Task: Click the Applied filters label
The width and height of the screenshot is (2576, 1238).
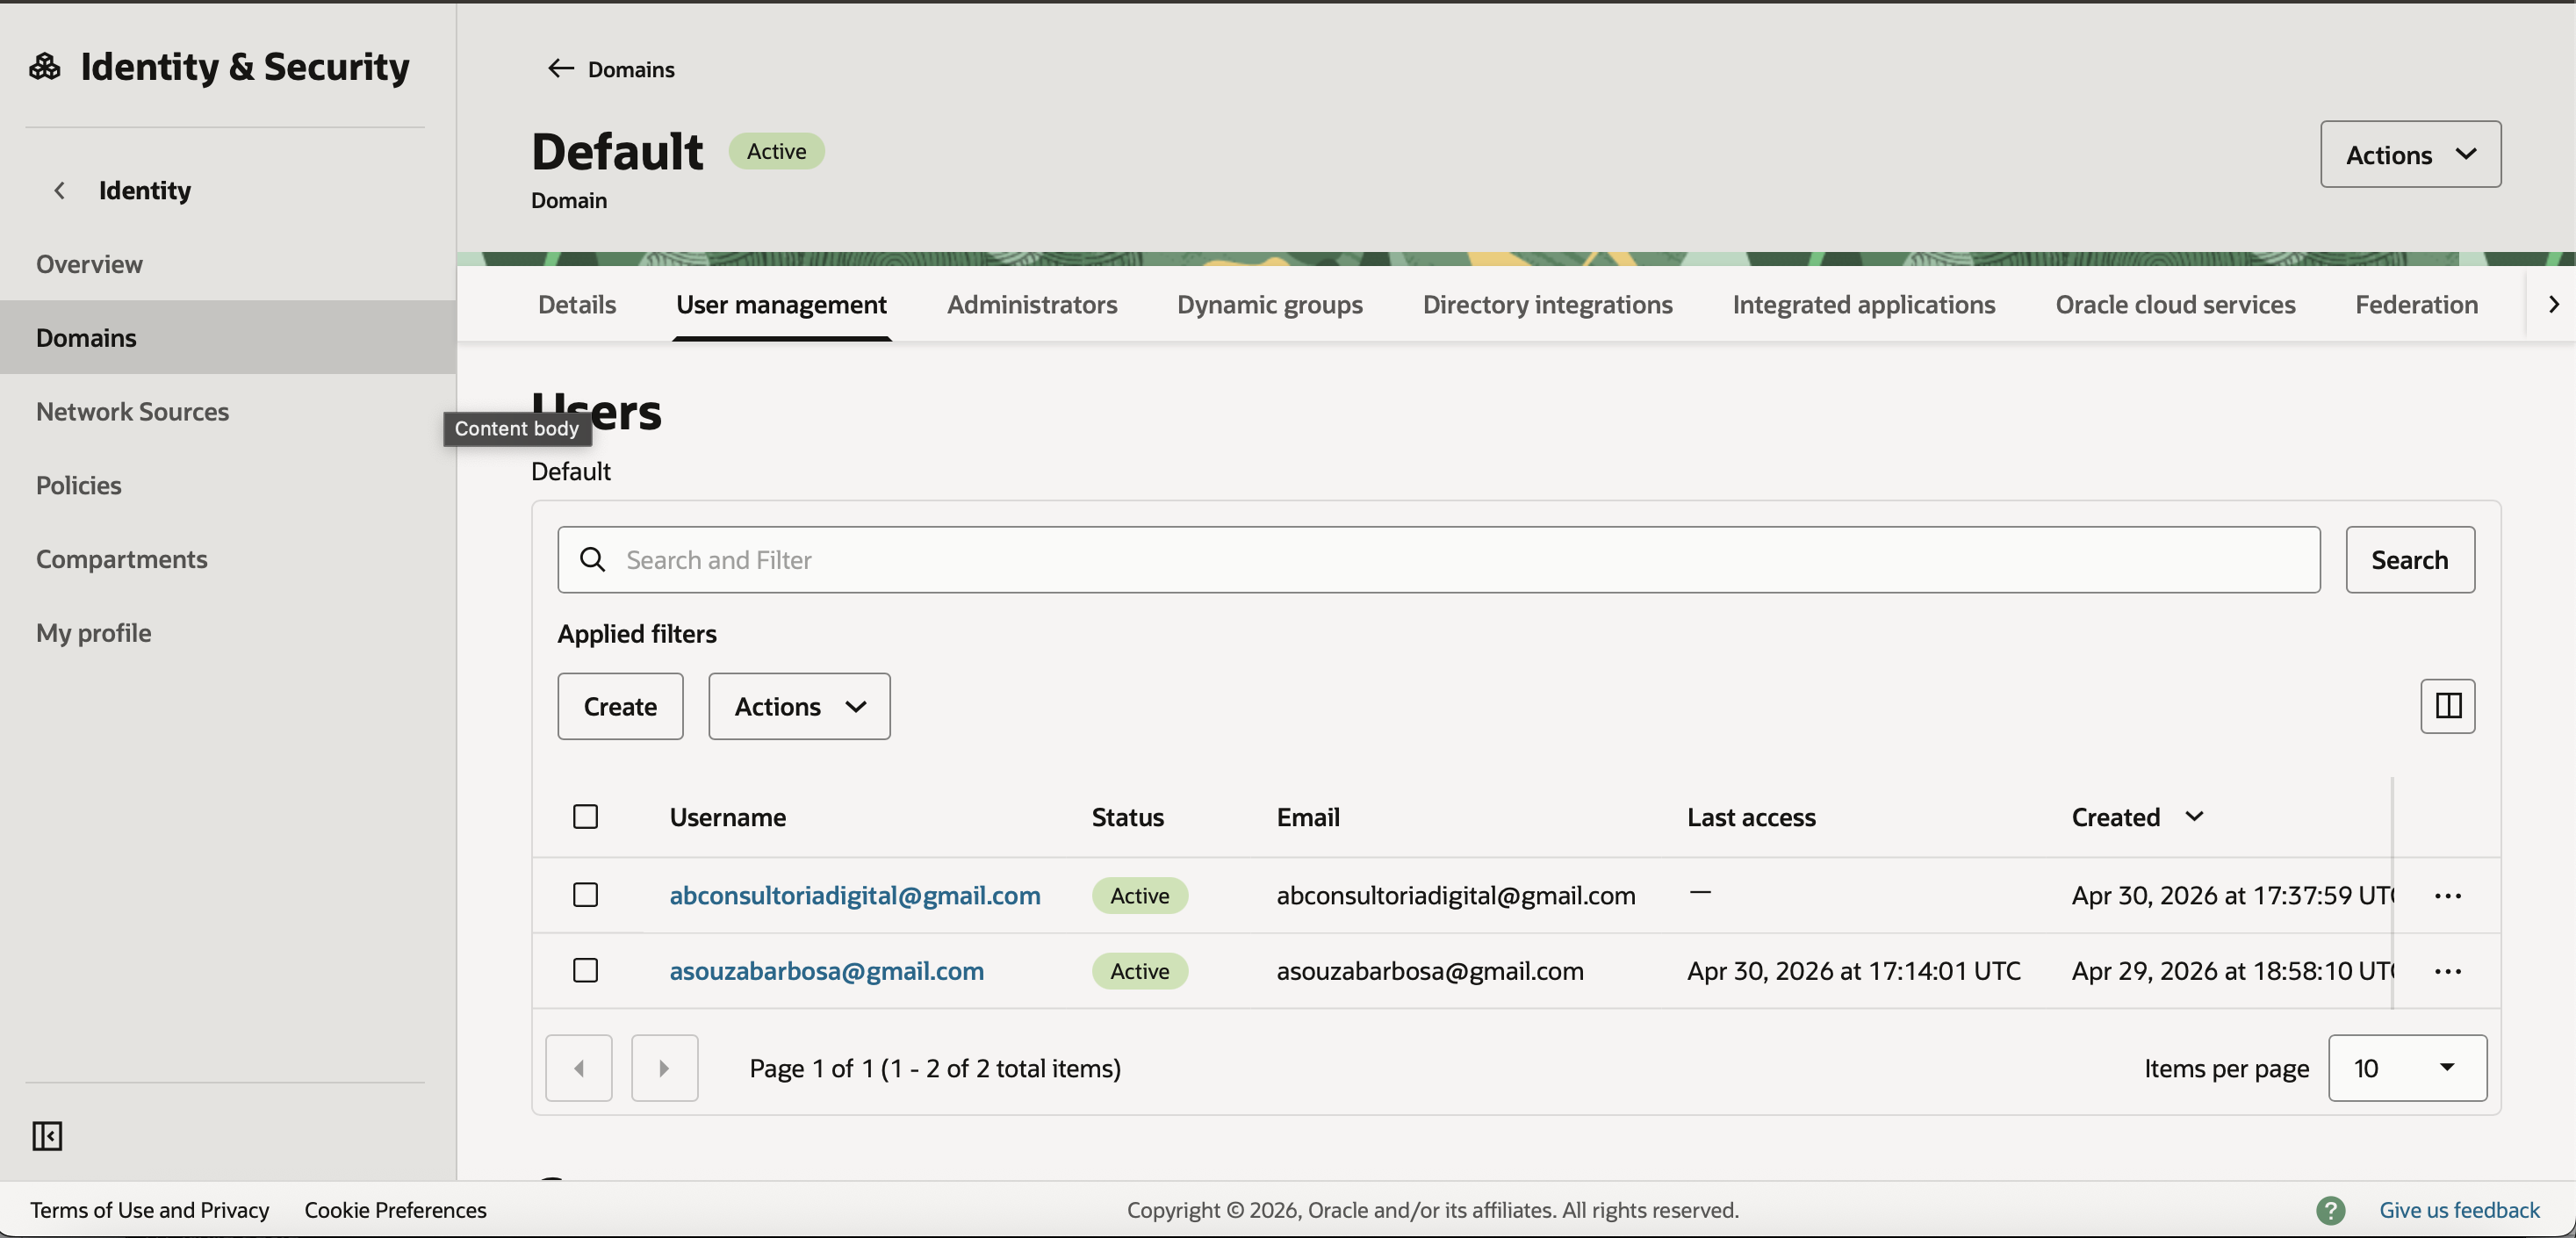Action: tap(637, 634)
